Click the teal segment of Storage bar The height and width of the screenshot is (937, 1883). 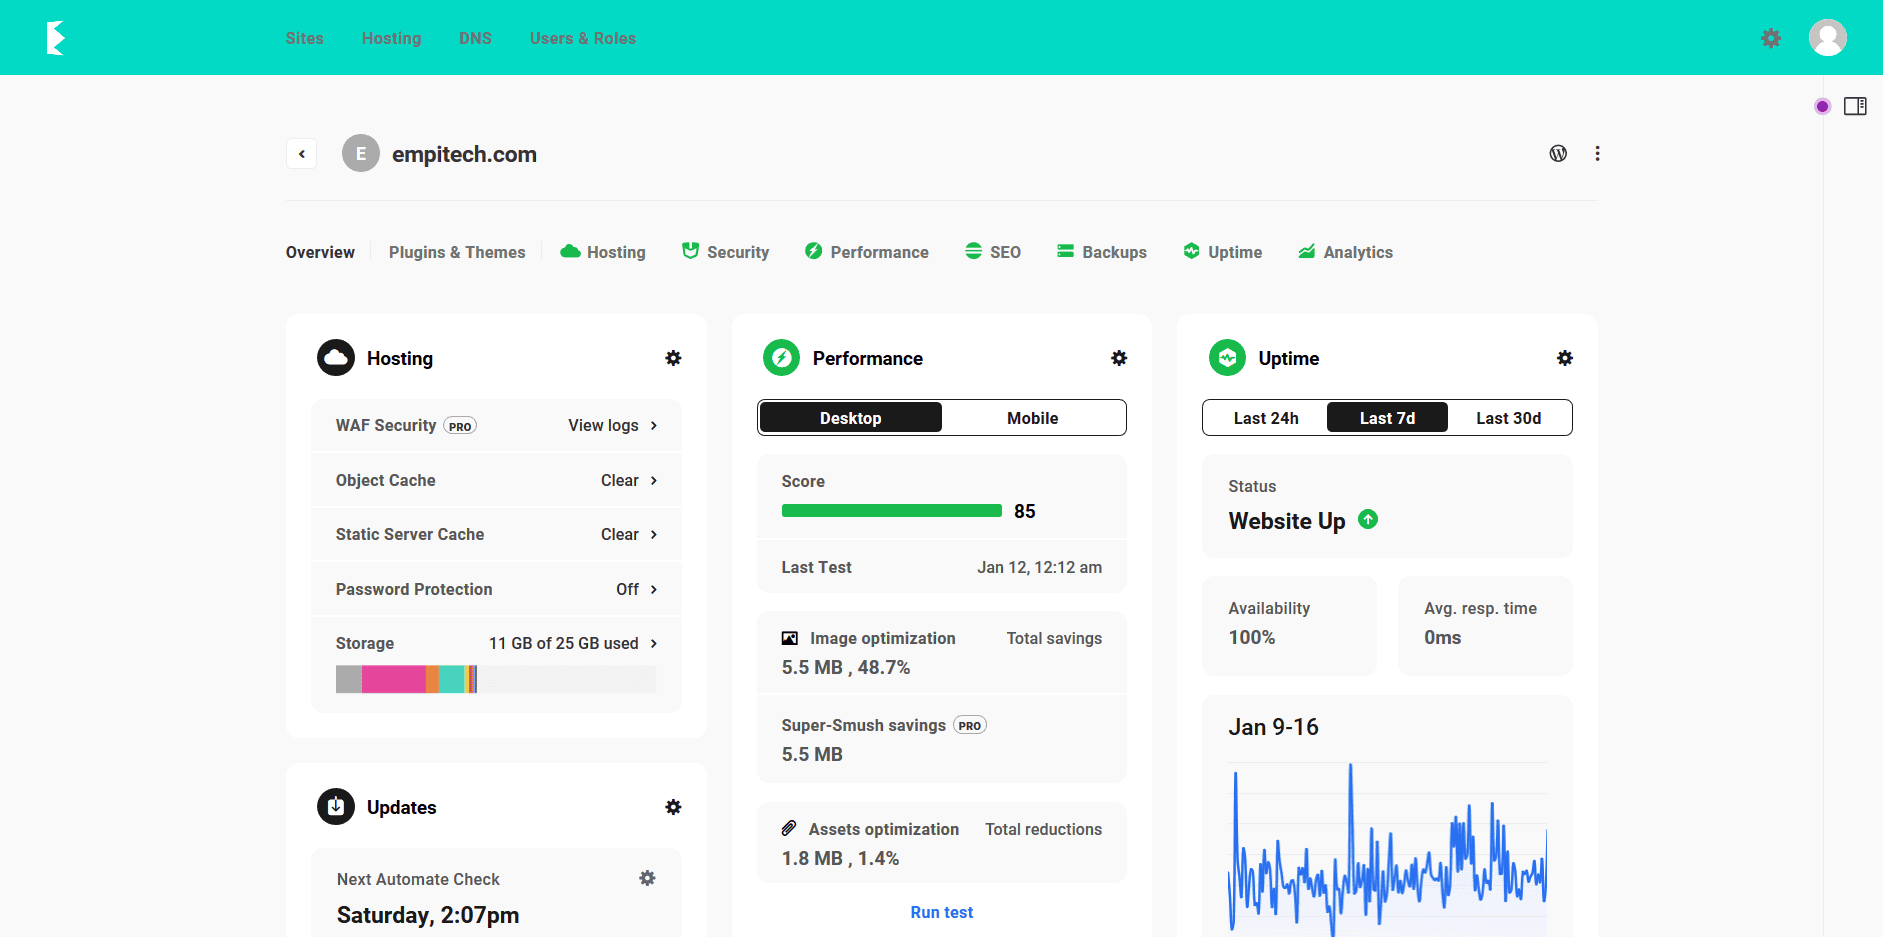[452, 679]
